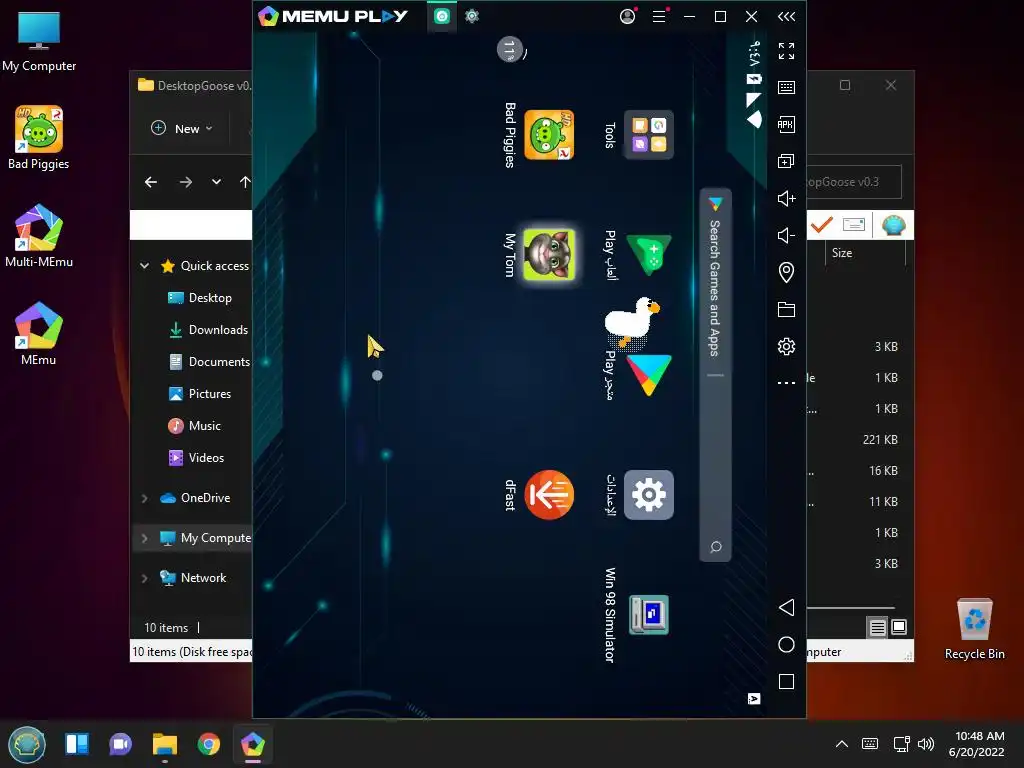The width and height of the screenshot is (1024, 768).
Task: Click the magnifier icon in MEmu search bar
Action: pos(716,547)
